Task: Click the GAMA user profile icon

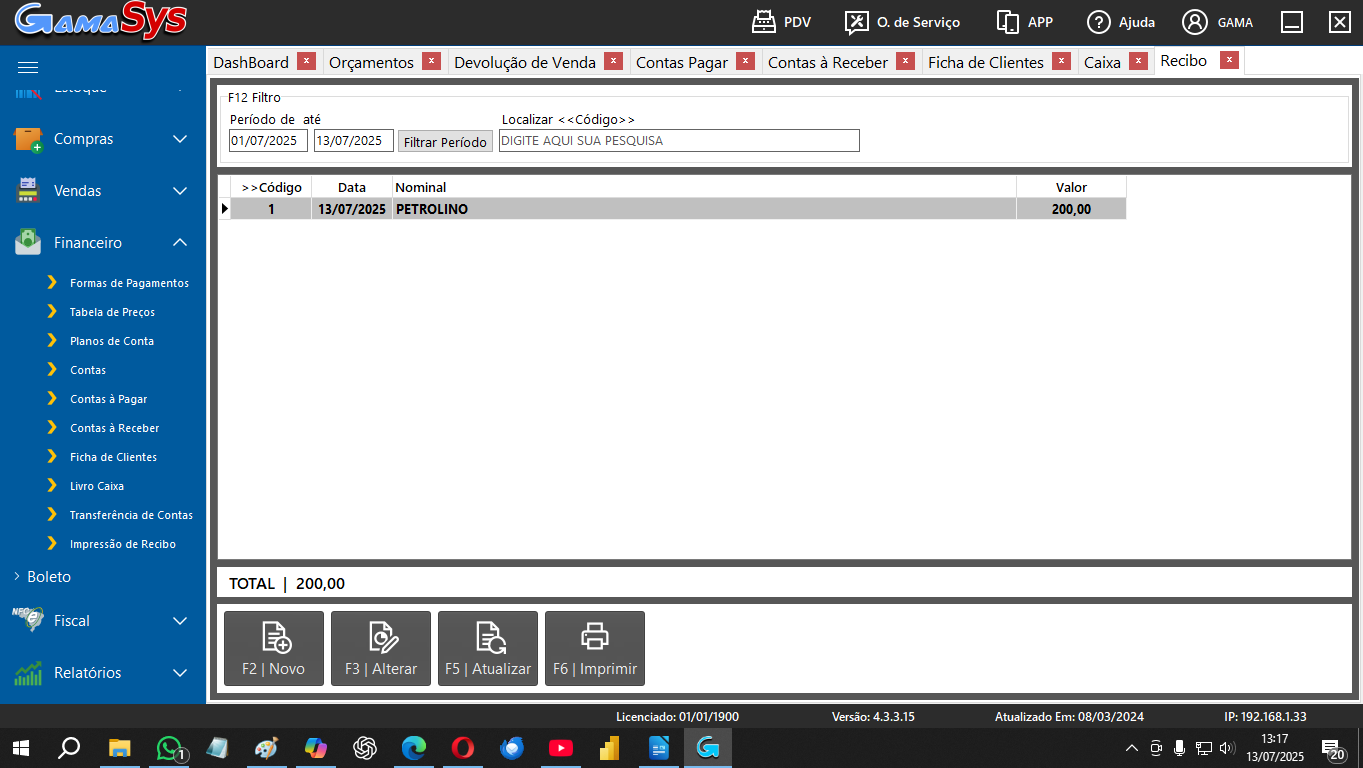Action: pyautogui.click(x=1194, y=22)
